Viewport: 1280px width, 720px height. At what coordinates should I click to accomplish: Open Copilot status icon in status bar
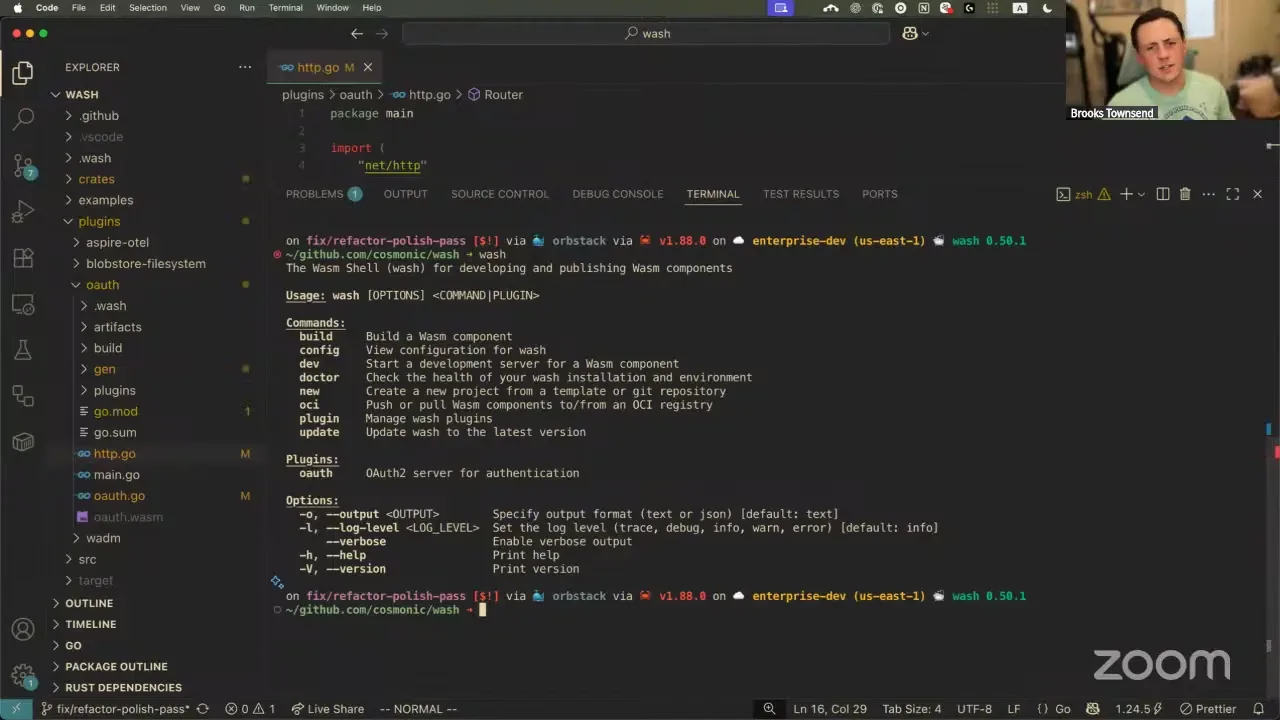[x=1095, y=709]
